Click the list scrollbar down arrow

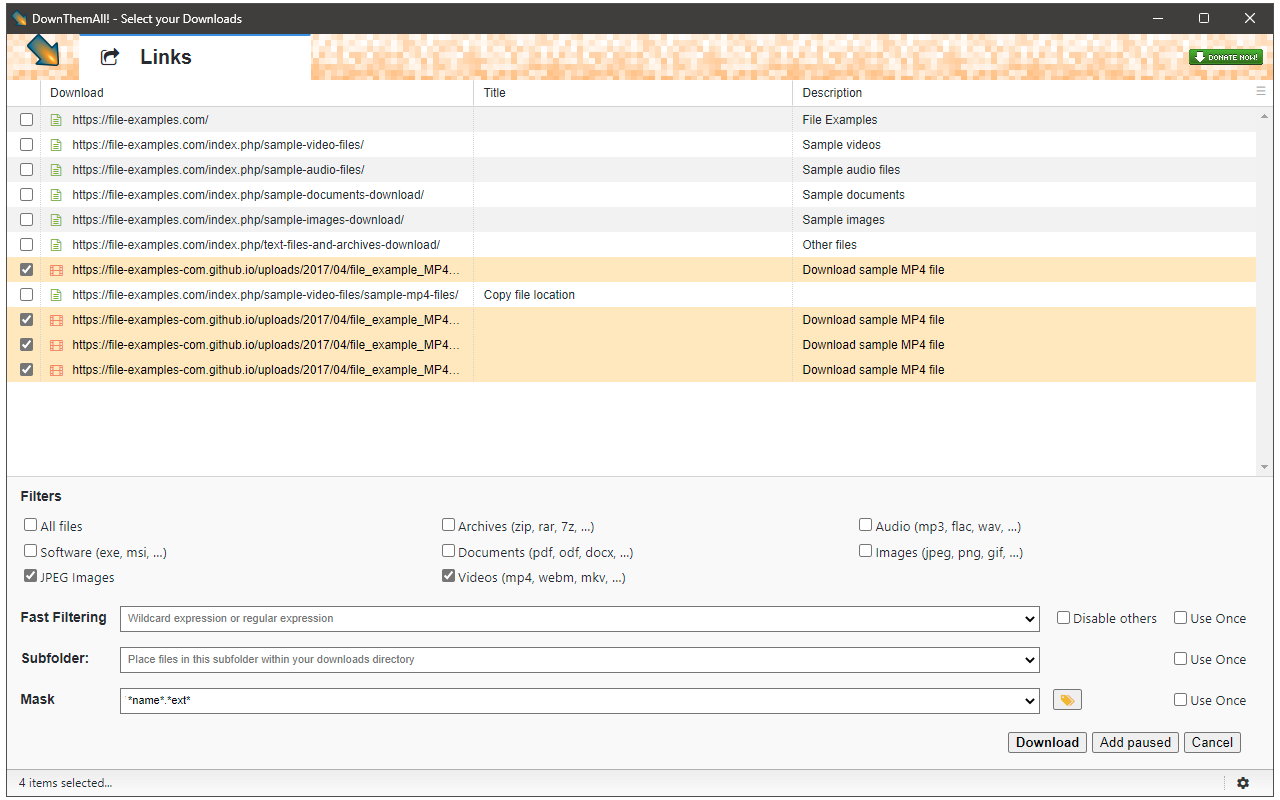coord(1265,468)
